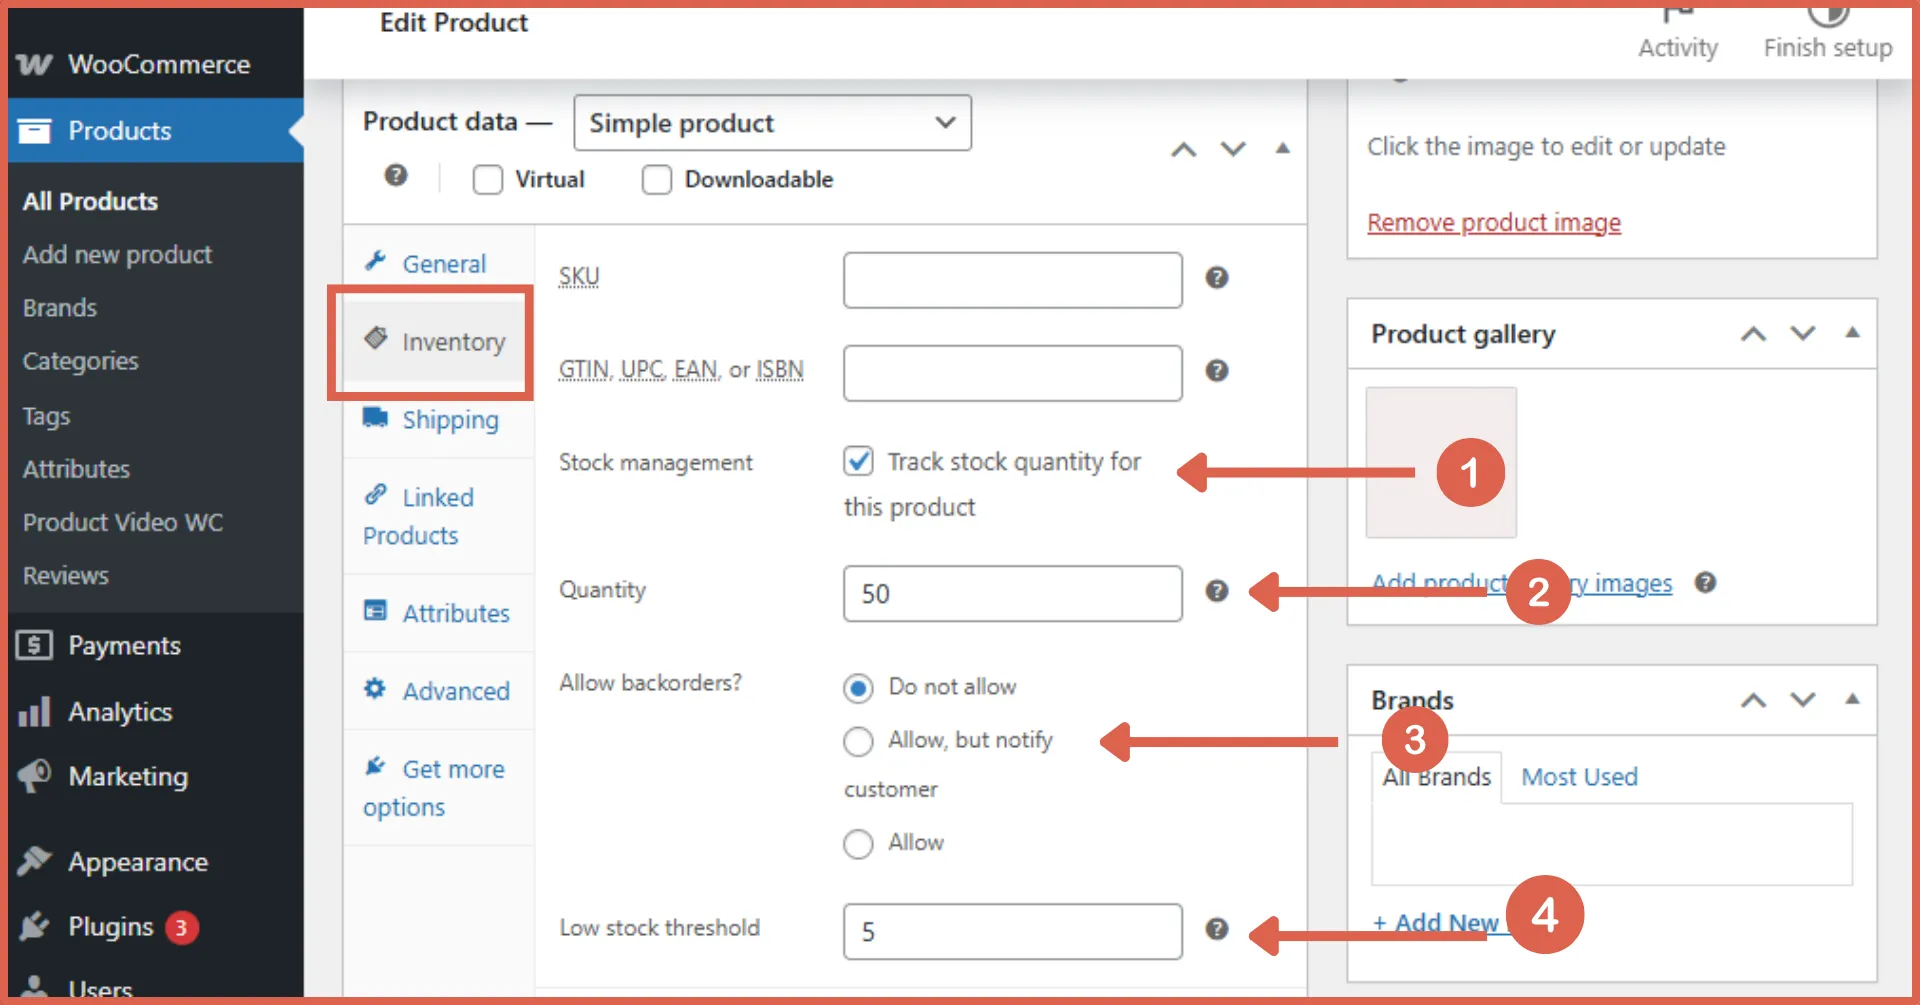Select the Inventory tab tag icon

coord(376,341)
